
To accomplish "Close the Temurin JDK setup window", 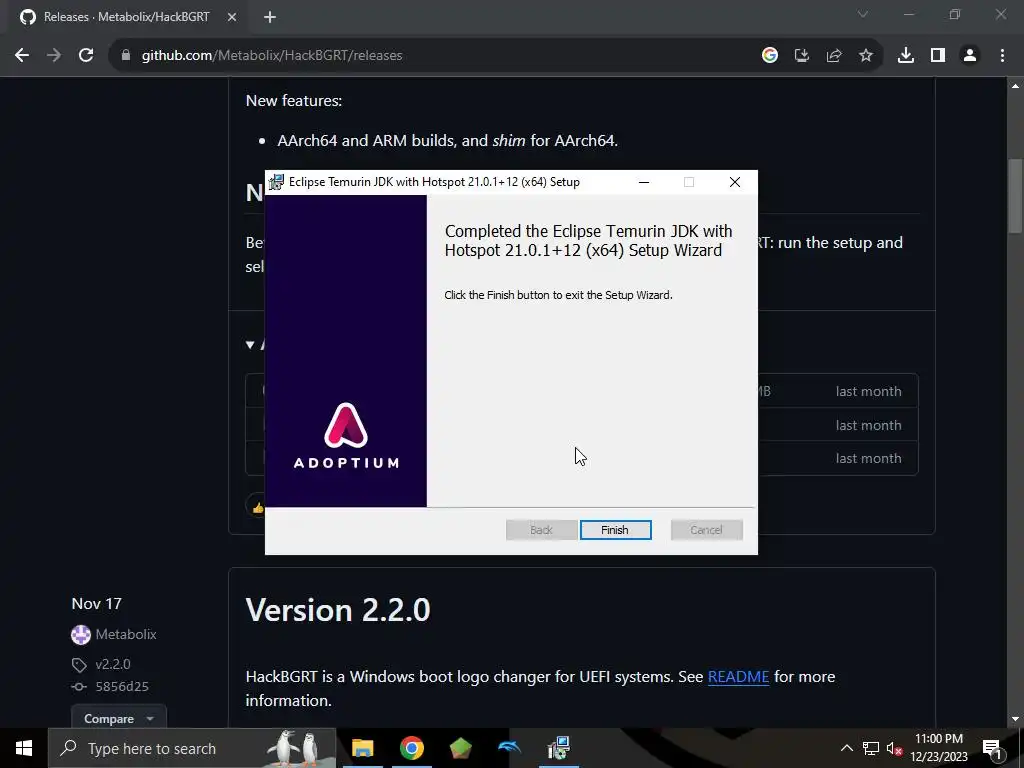I will coord(735,182).
